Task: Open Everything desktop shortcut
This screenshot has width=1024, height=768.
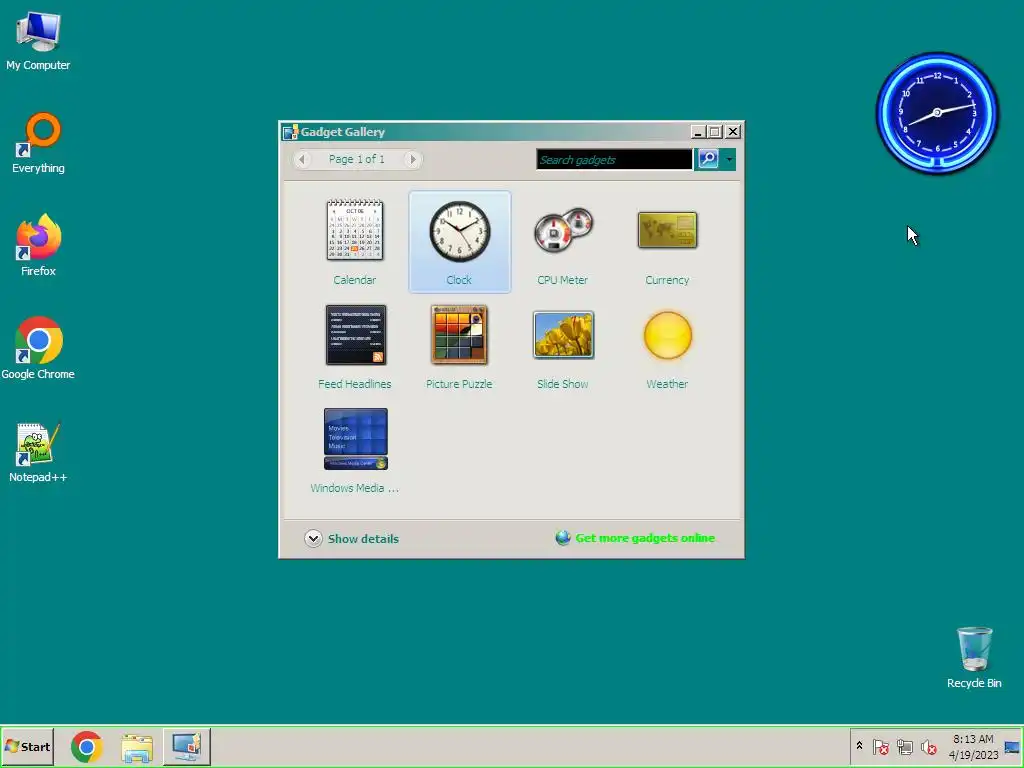Action: (x=38, y=144)
